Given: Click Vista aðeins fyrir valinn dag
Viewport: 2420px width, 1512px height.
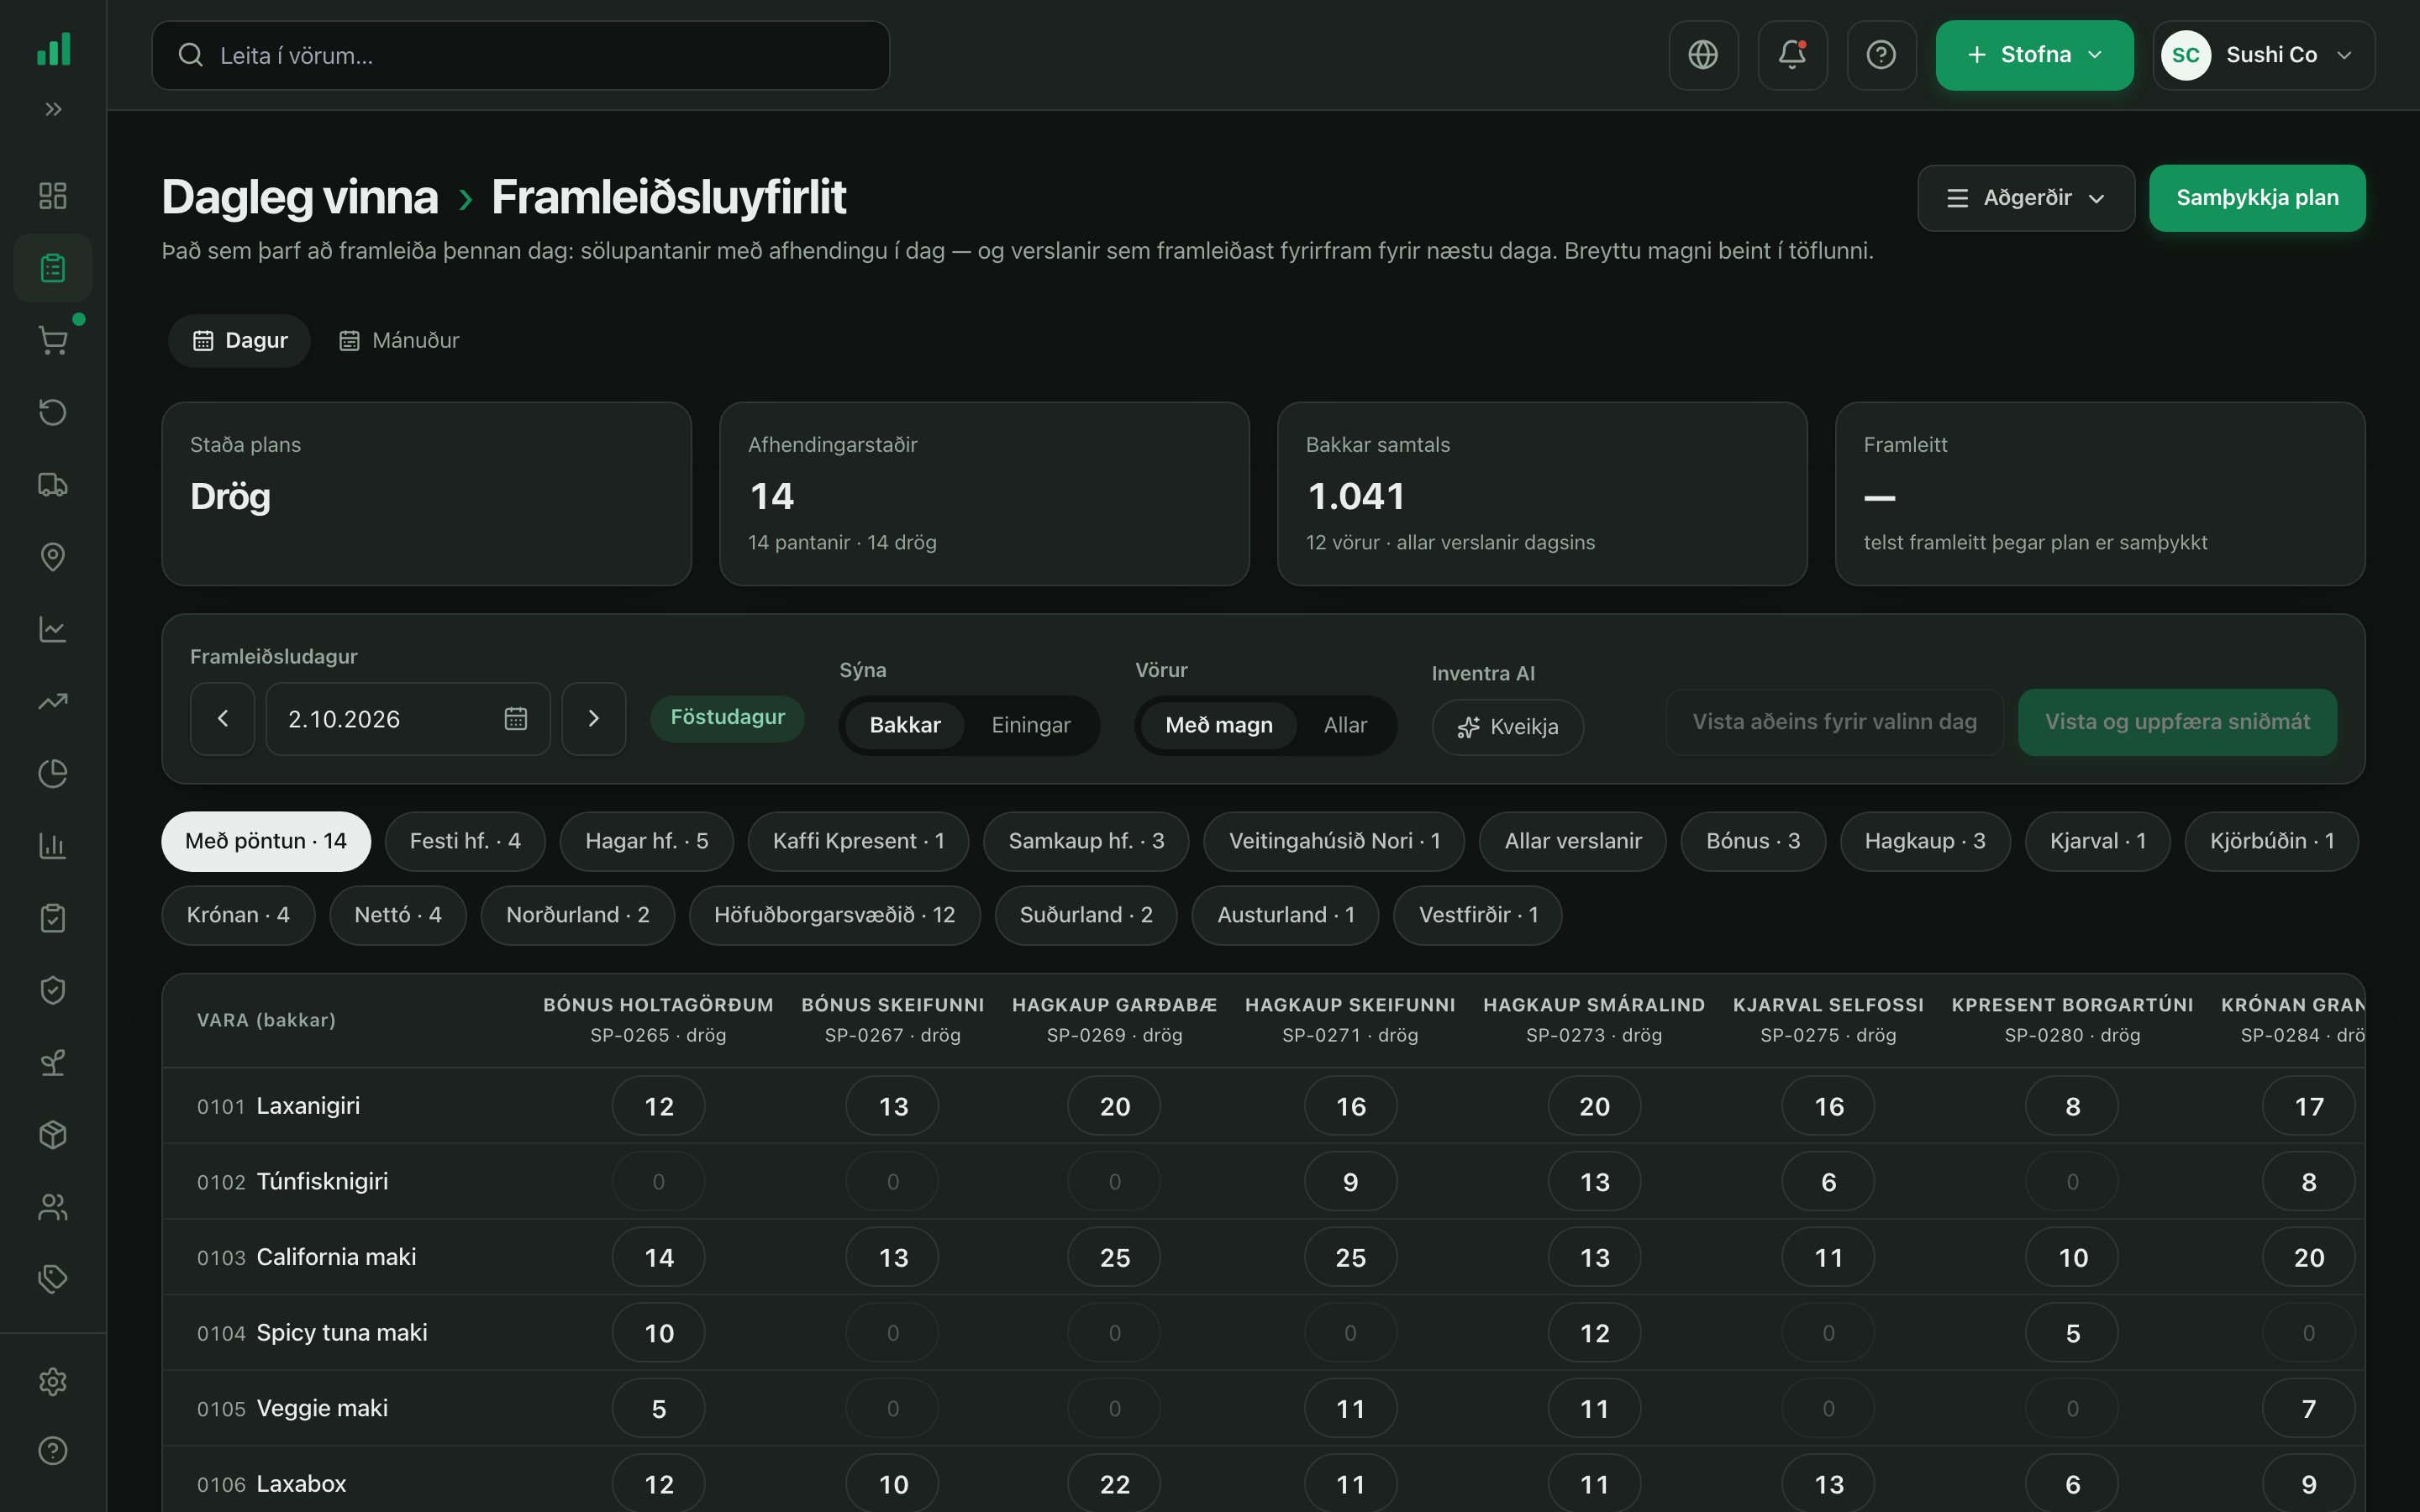Looking at the screenshot, I should click(x=1834, y=722).
